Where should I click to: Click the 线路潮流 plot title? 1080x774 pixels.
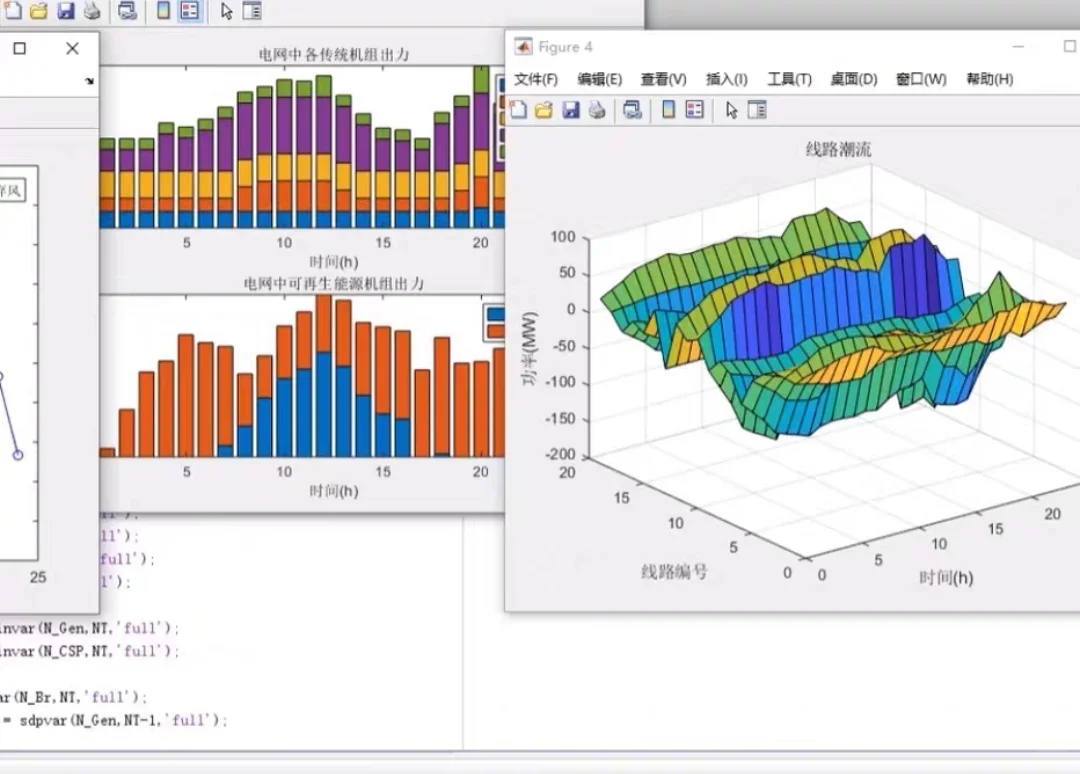pos(838,149)
